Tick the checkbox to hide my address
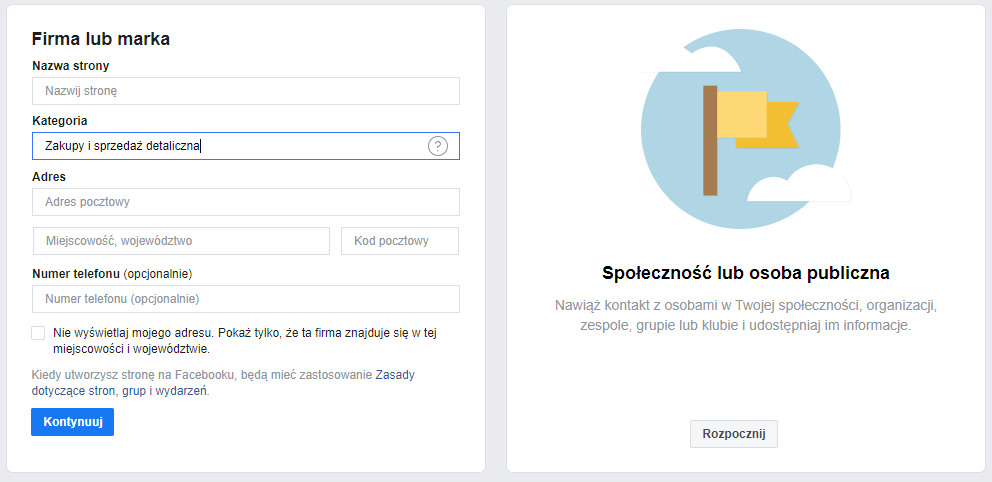Screen dimensions: 992x482 (38, 333)
